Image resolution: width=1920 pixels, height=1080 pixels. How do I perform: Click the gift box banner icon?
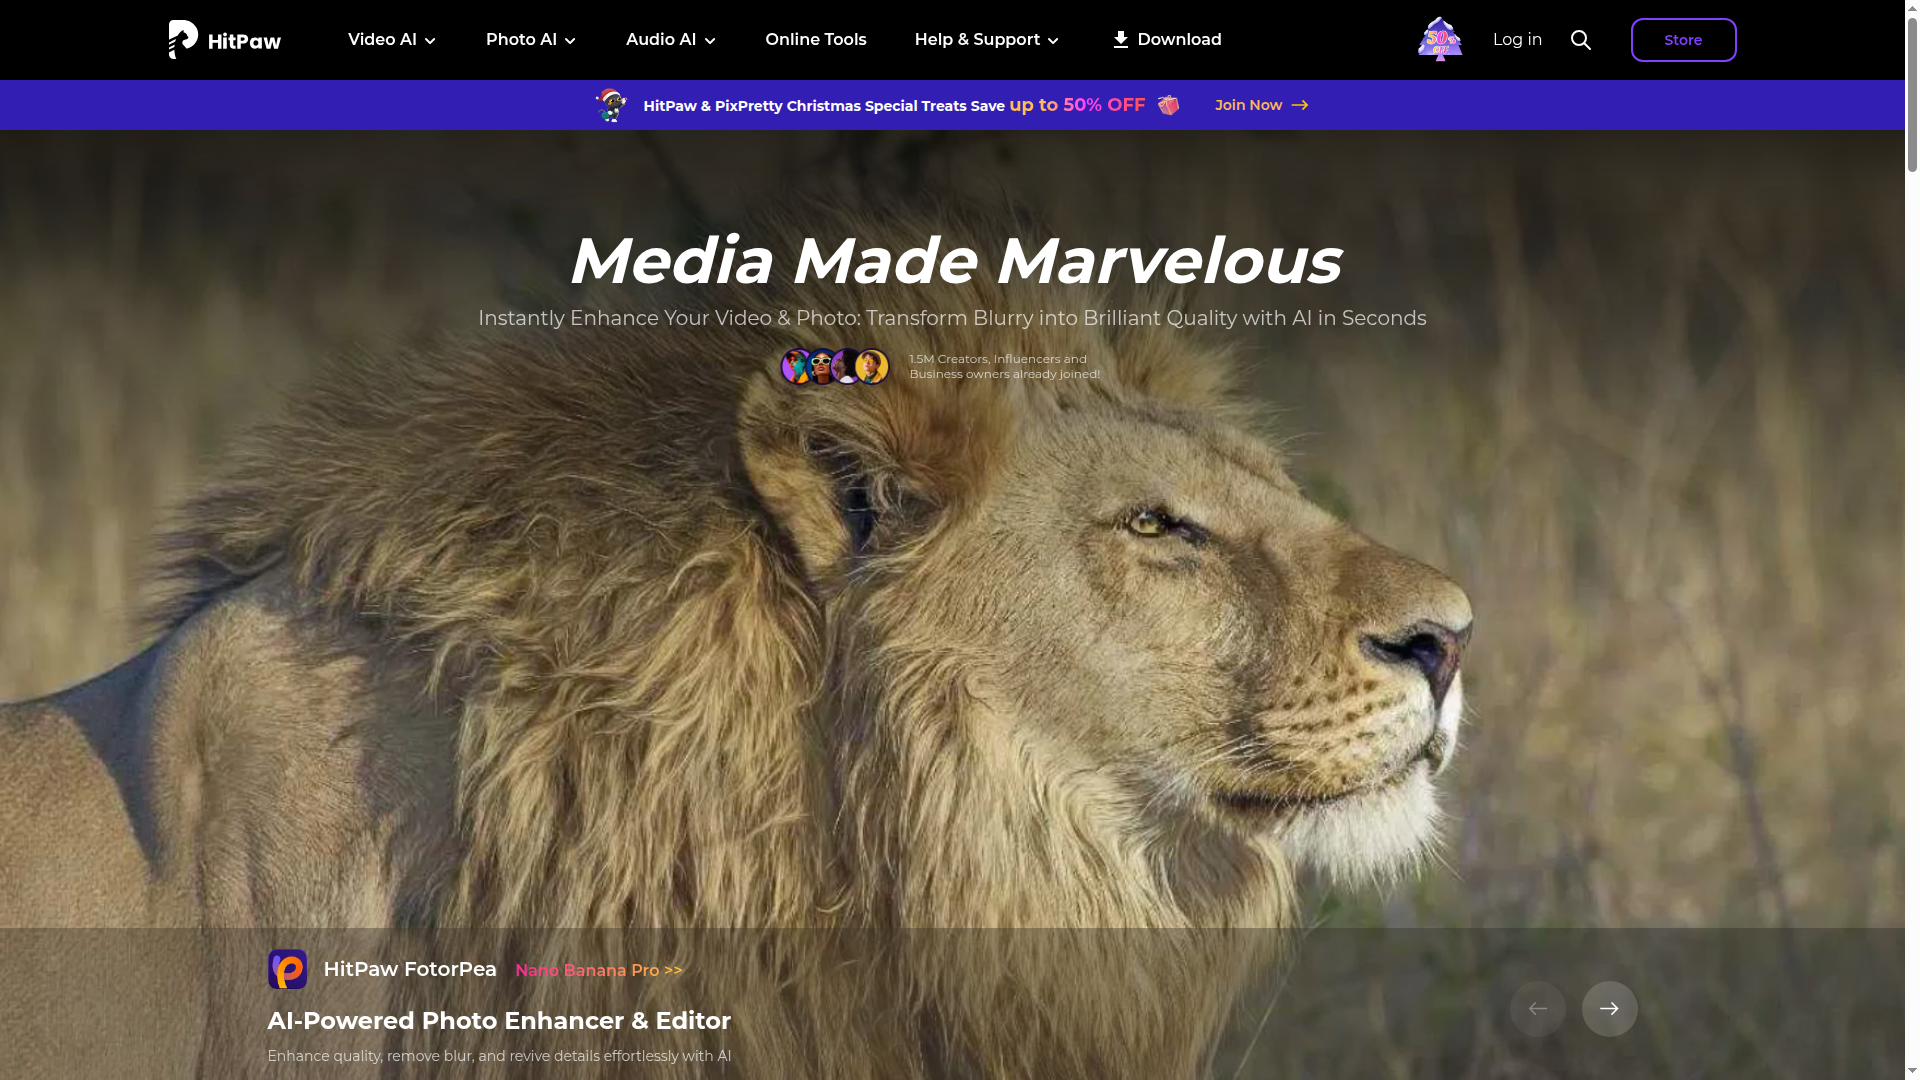[1168, 105]
